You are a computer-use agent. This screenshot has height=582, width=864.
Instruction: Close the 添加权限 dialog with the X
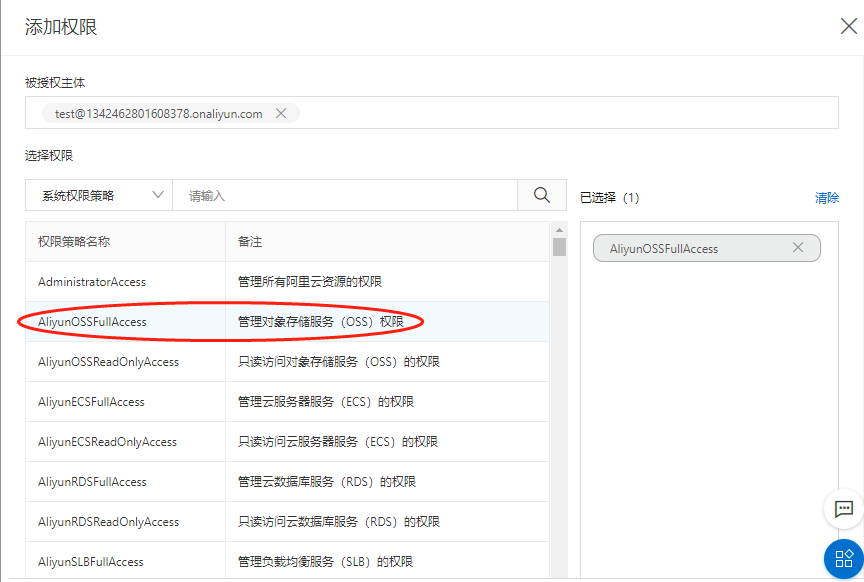[849, 26]
